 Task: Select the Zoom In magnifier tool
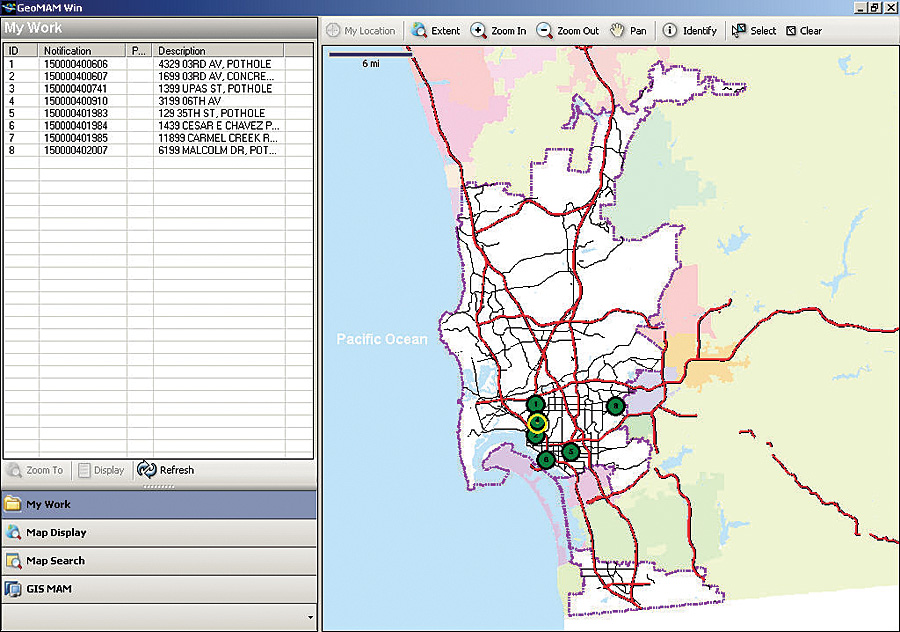click(498, 31)
